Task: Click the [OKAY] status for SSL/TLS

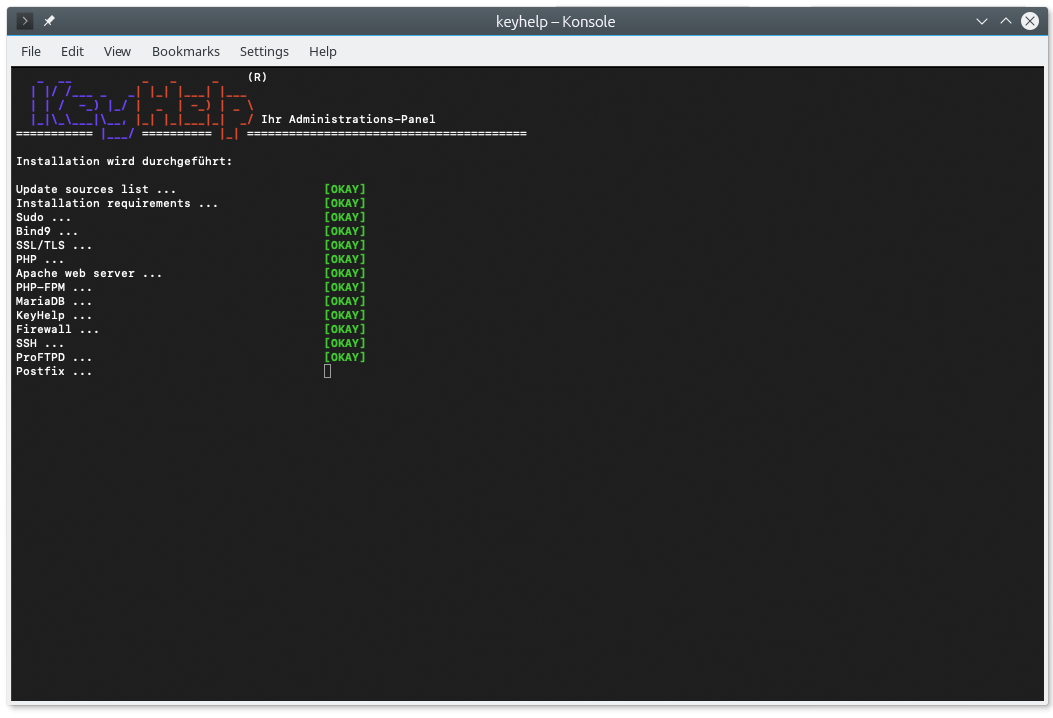Action: point(345,246)
